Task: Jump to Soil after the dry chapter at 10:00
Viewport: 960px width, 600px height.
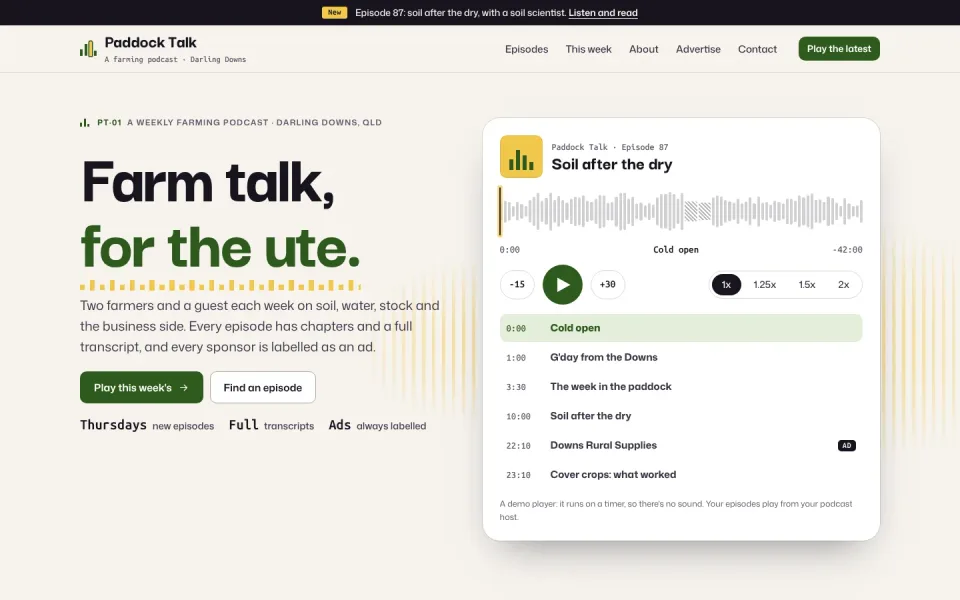Action: tap(681, 416)
